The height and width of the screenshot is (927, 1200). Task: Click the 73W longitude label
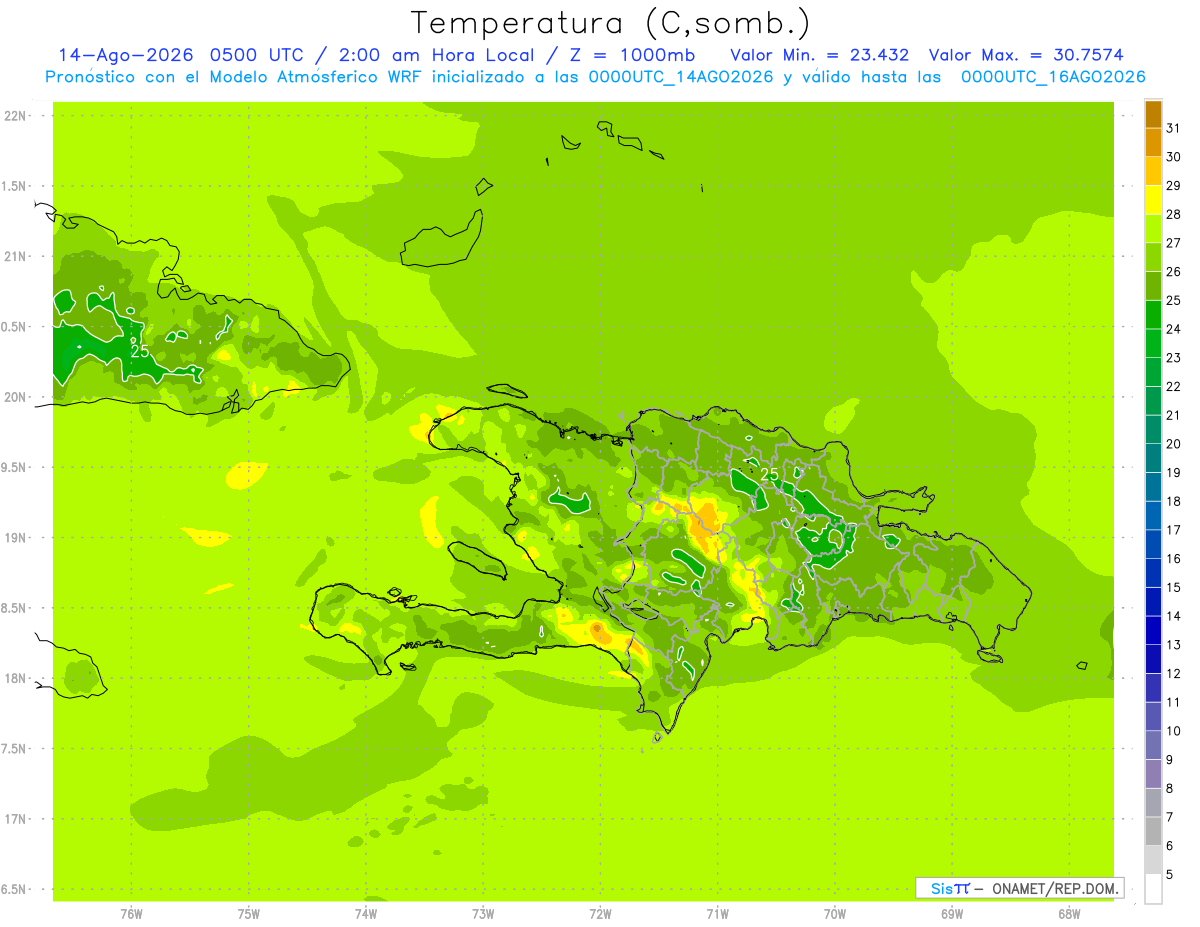tap(483, 914)
